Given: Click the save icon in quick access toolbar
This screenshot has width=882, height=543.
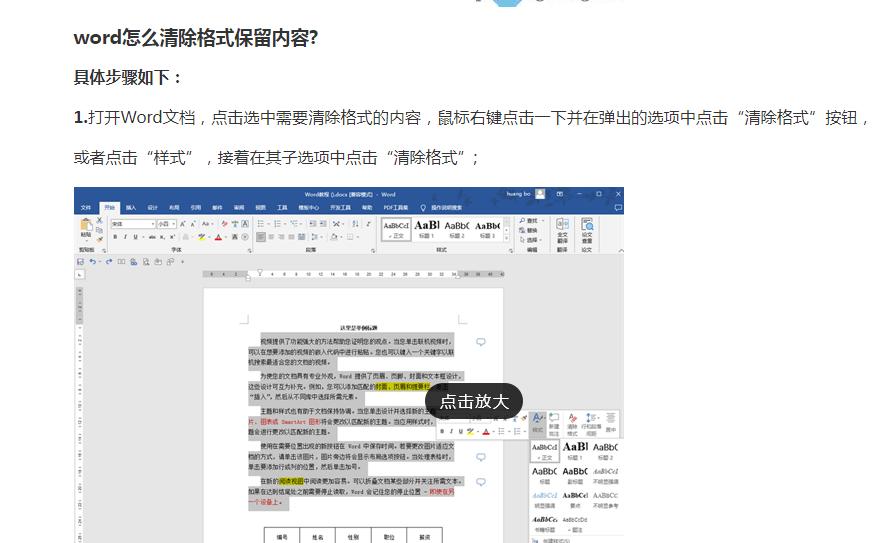Looking at the screenshot, I should [x=80, y=262].
